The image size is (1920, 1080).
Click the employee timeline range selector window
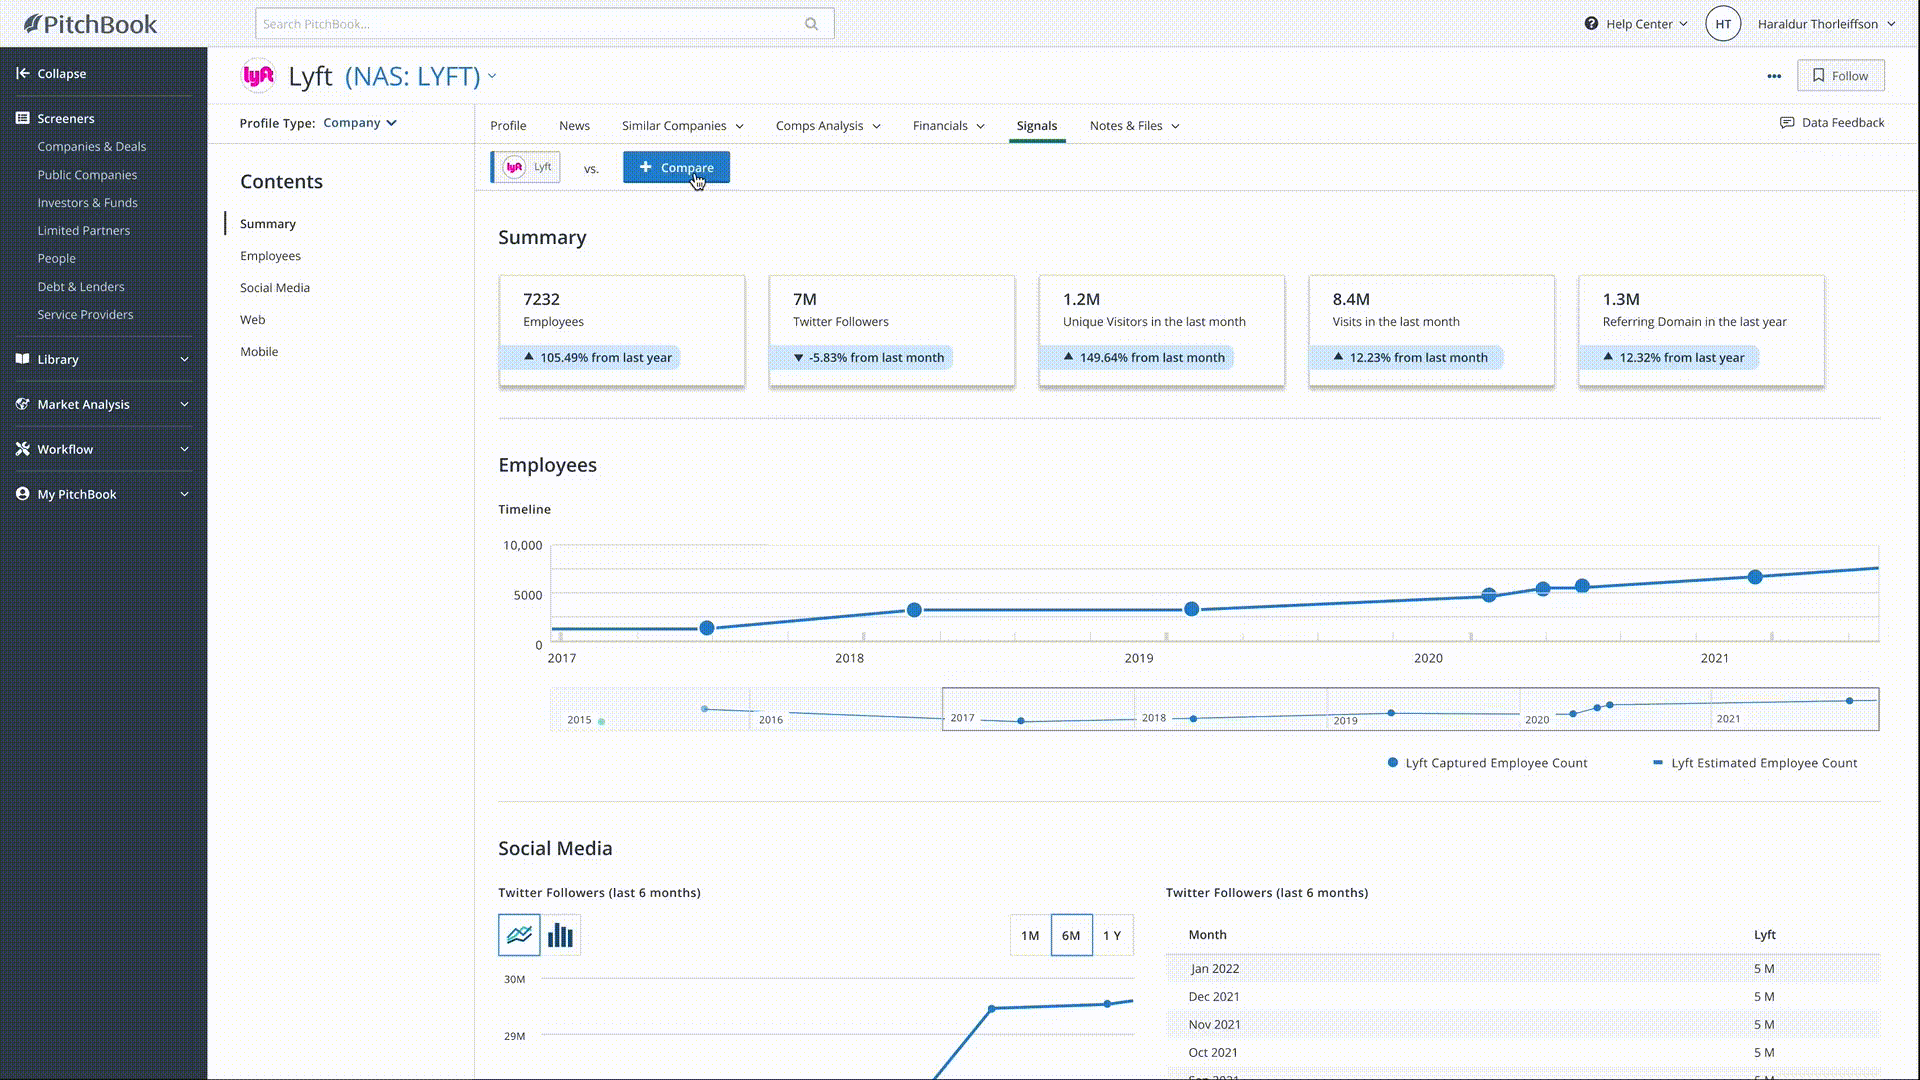[x=1410, y=709]
